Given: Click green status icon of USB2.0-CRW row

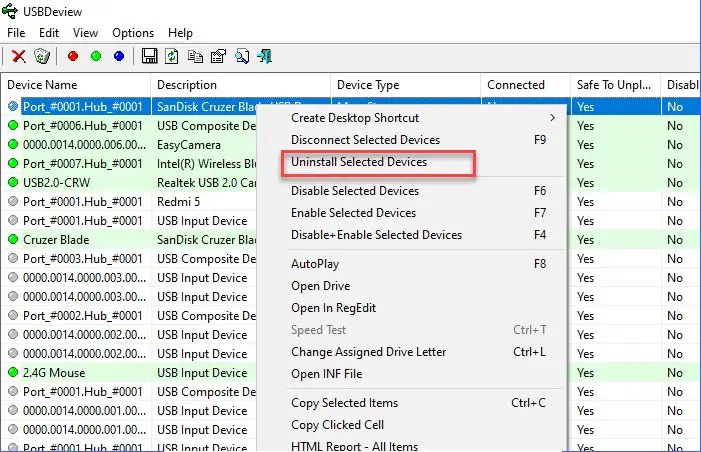Looking at the screenshot, I should [x=13, y=182].
